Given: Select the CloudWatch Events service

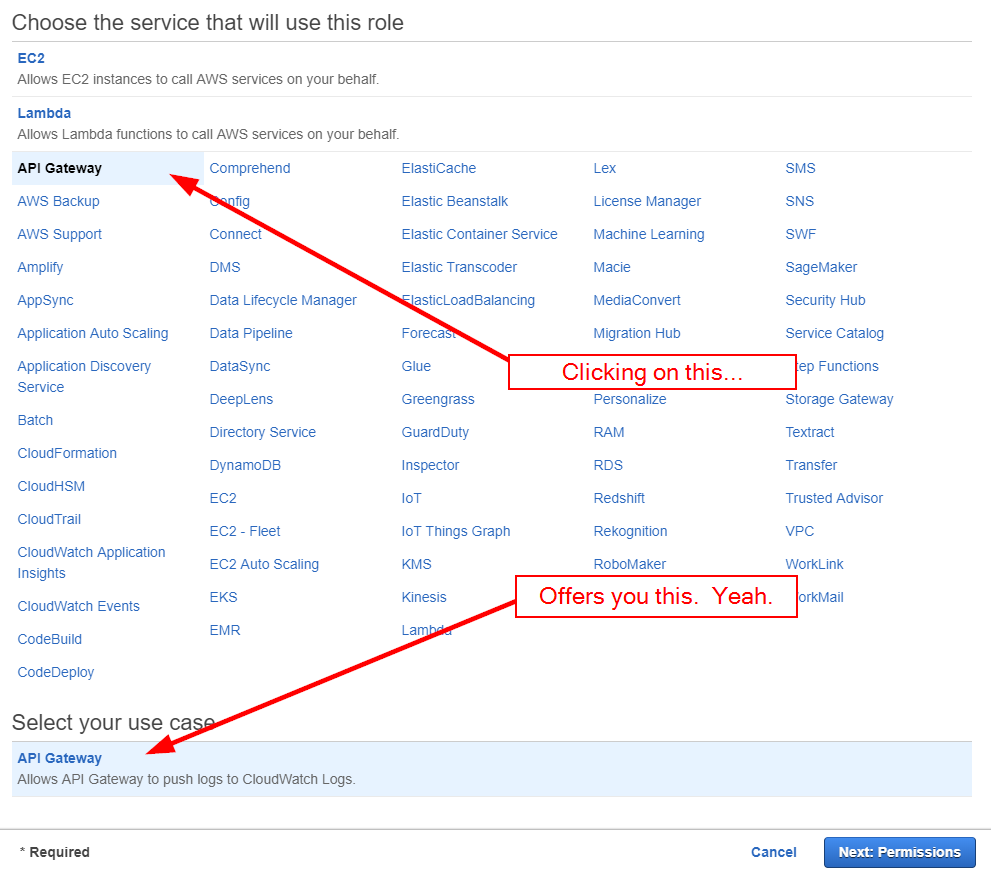Looking at the screenshot, I should 79,606.
